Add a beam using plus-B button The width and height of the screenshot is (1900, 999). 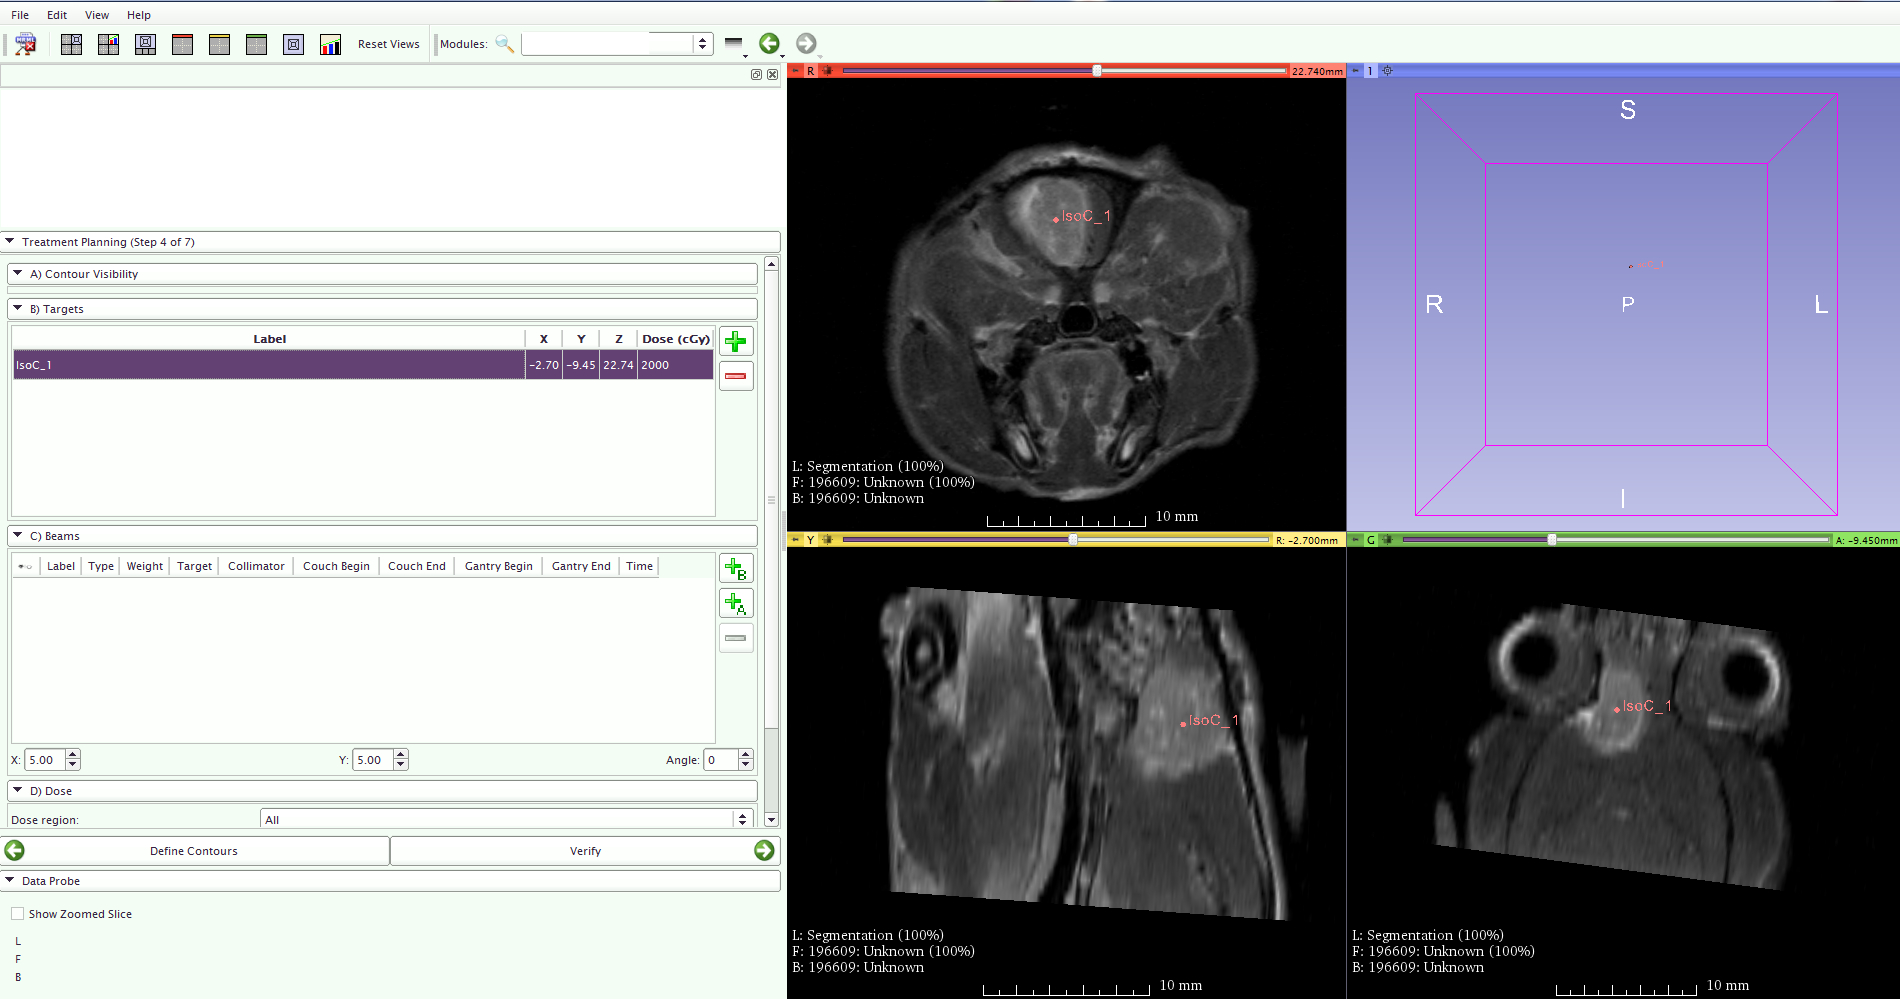pos(736,569)
